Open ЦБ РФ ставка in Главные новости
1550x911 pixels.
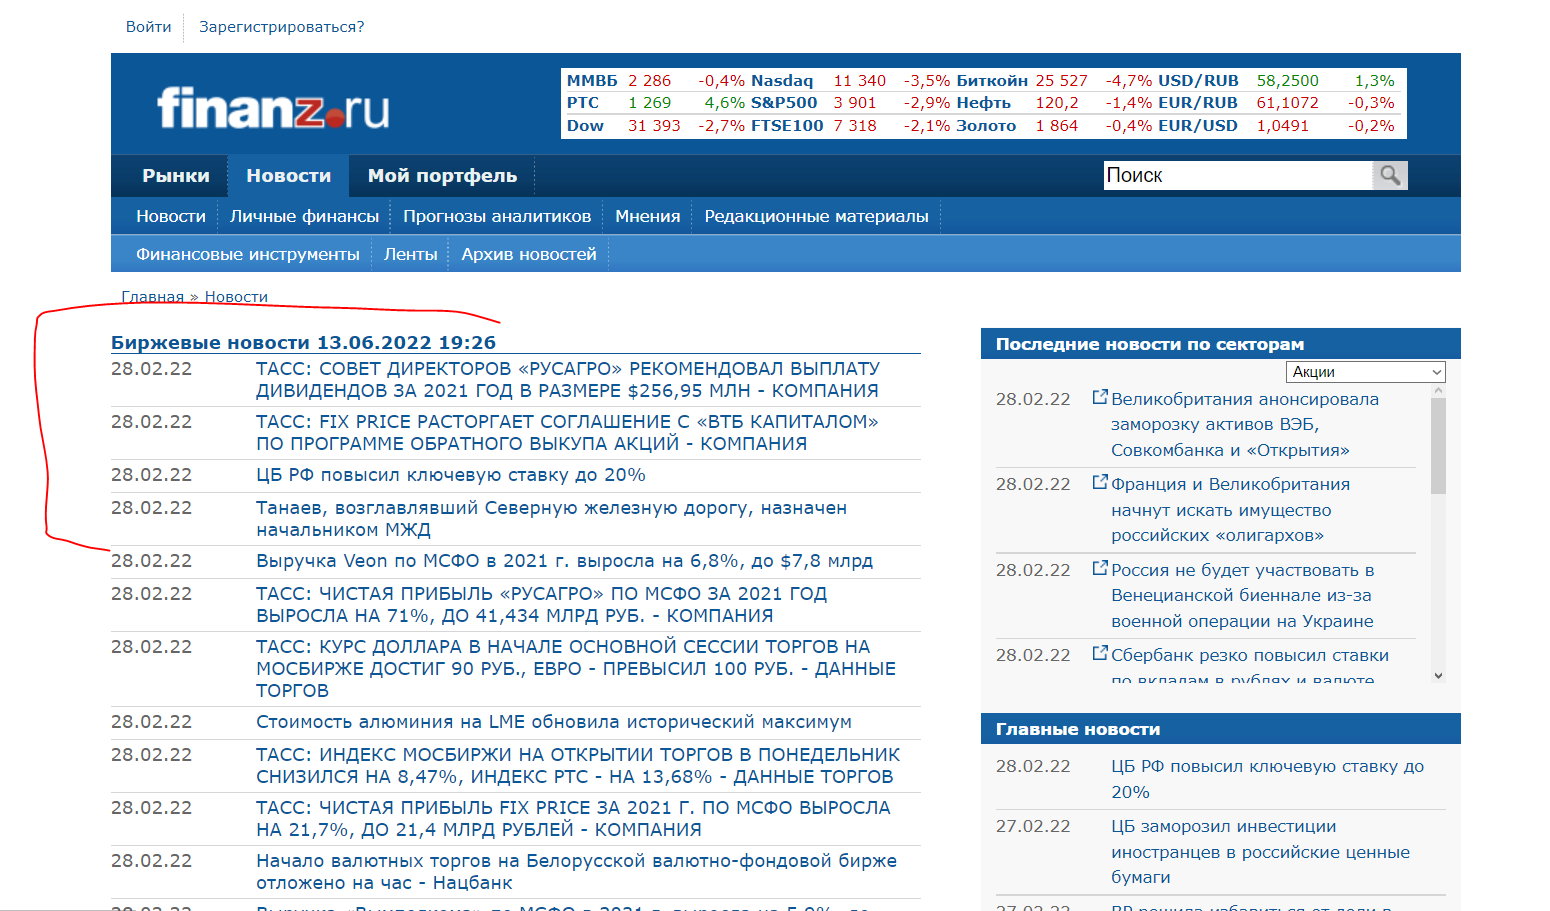tap(1267, 779)
